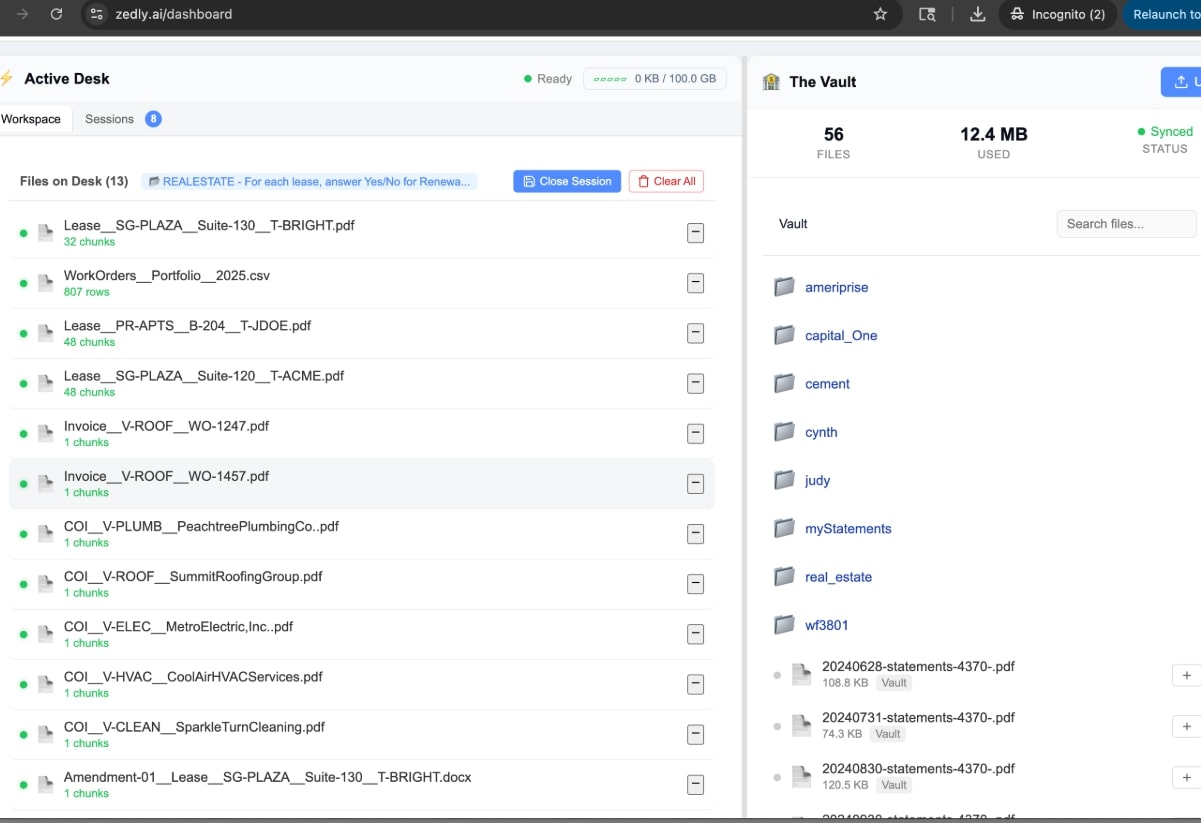Toggle the green status dot beside WorkOrders__Portfolio__2025.csv
Screen dimensions: 1201x823
point(22,282)
